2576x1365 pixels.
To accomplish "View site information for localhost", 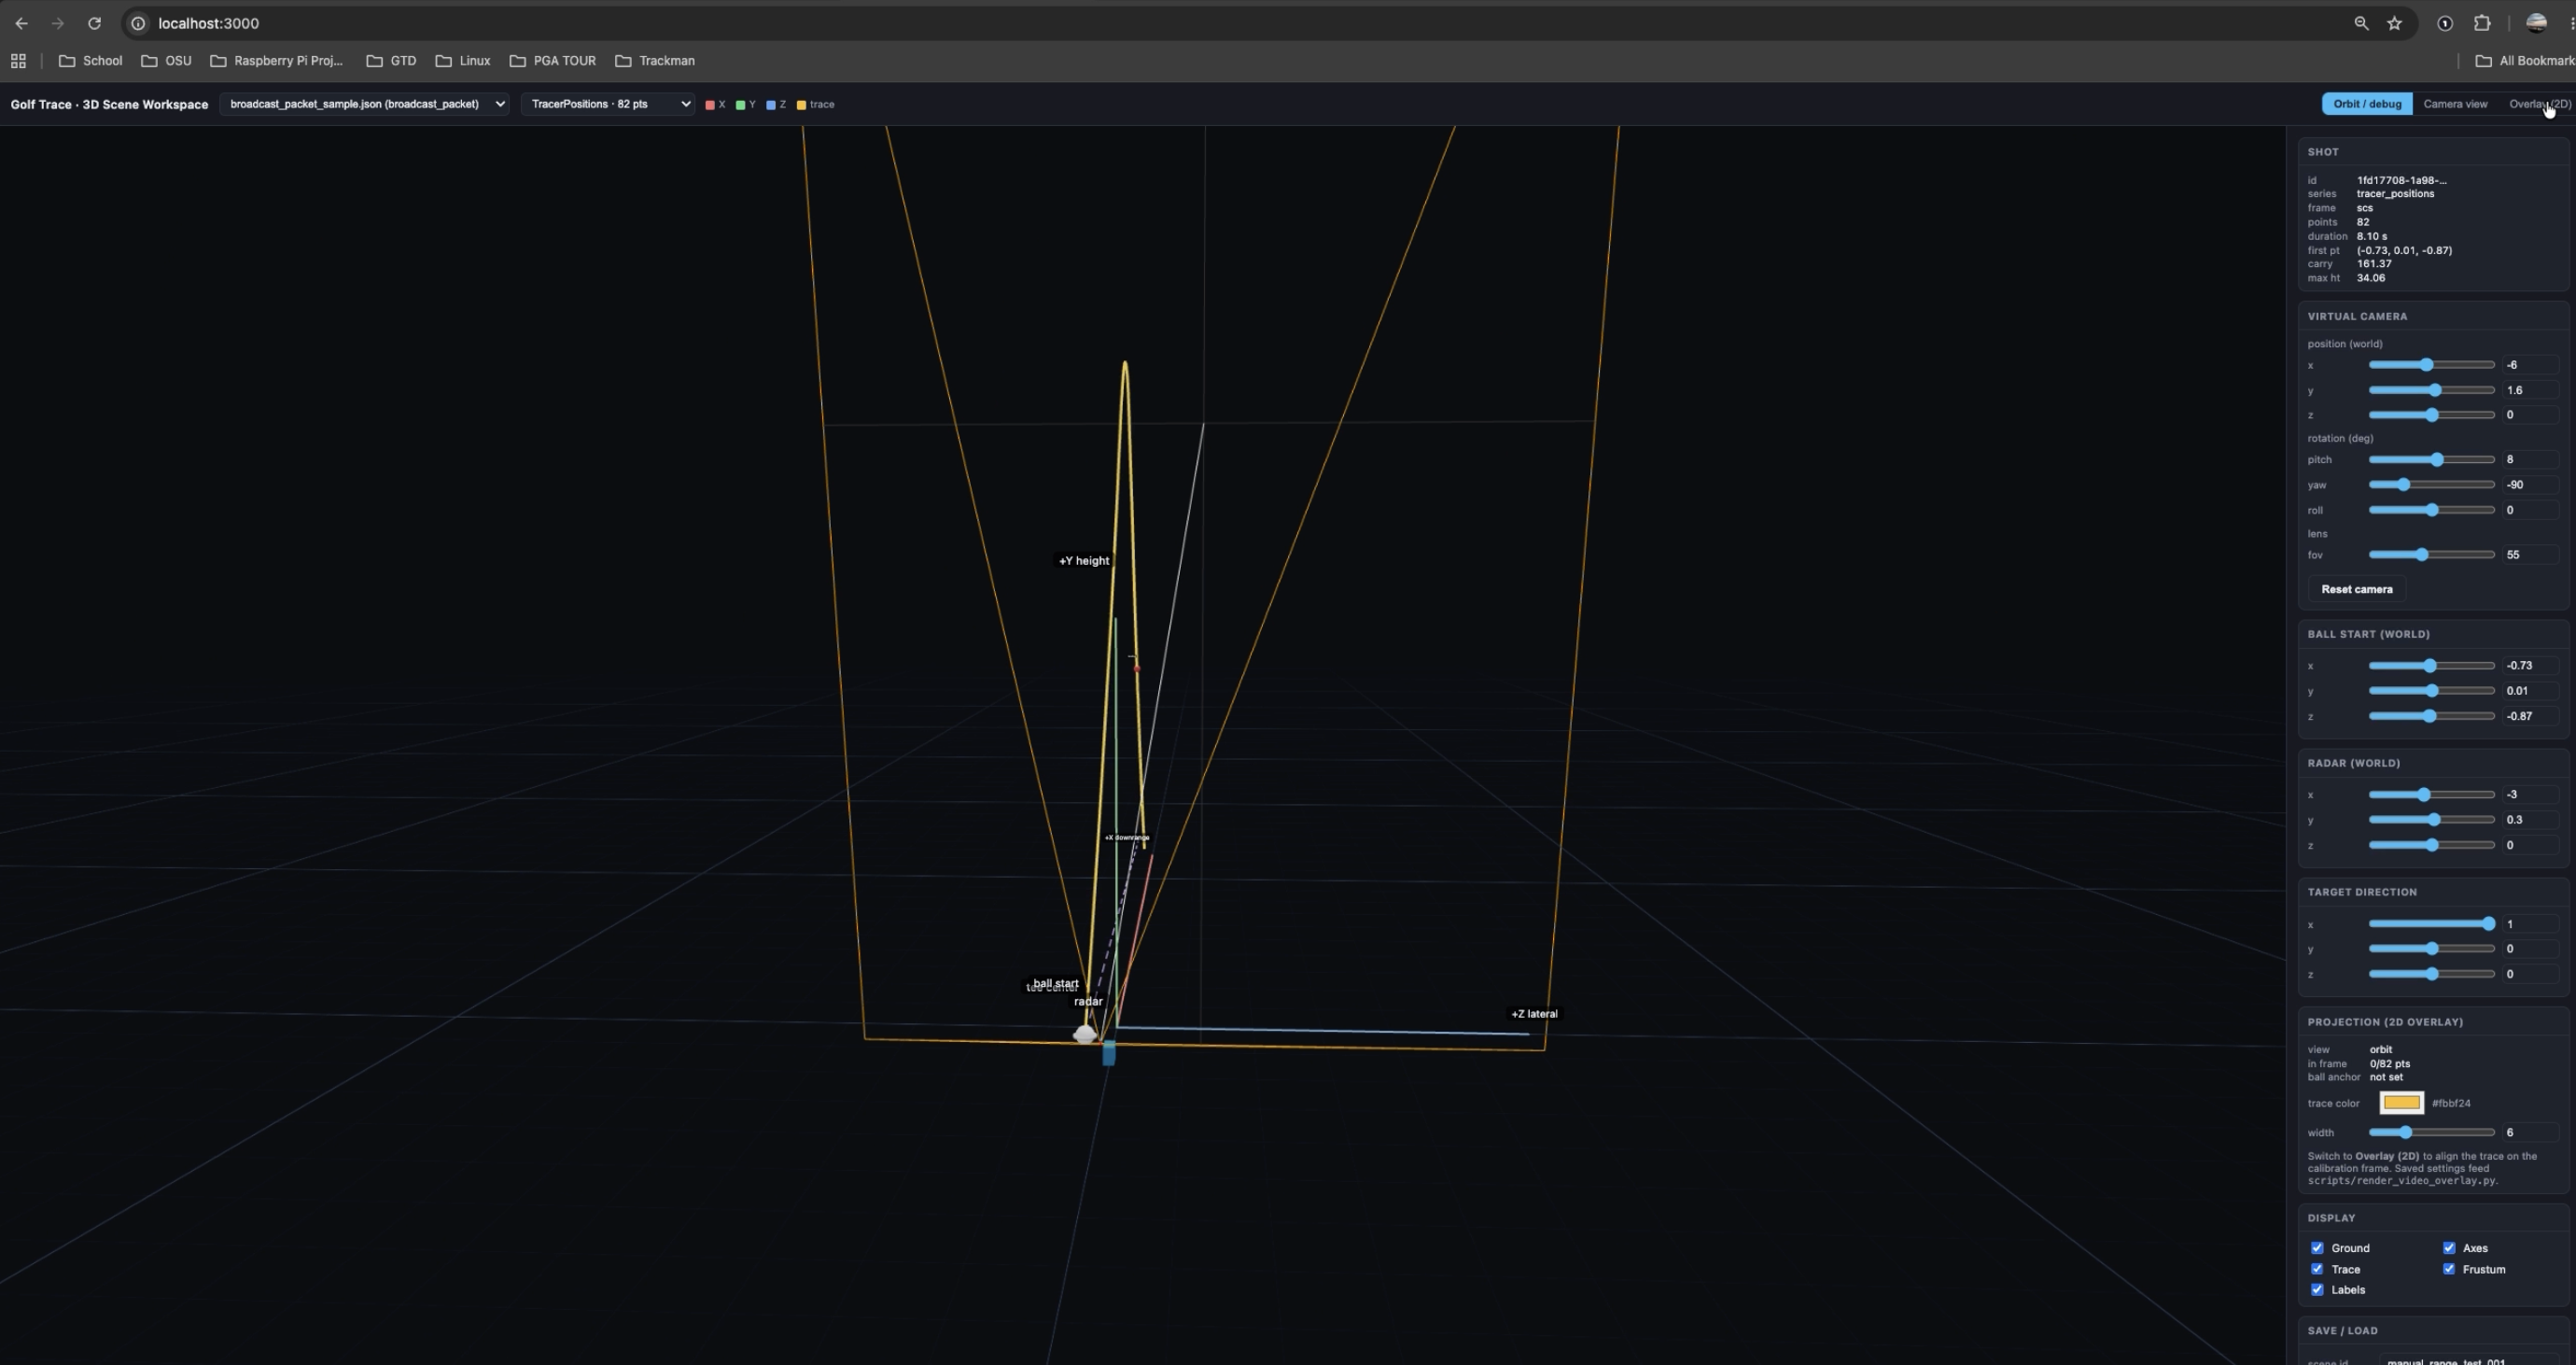I will tap(138, 23).
